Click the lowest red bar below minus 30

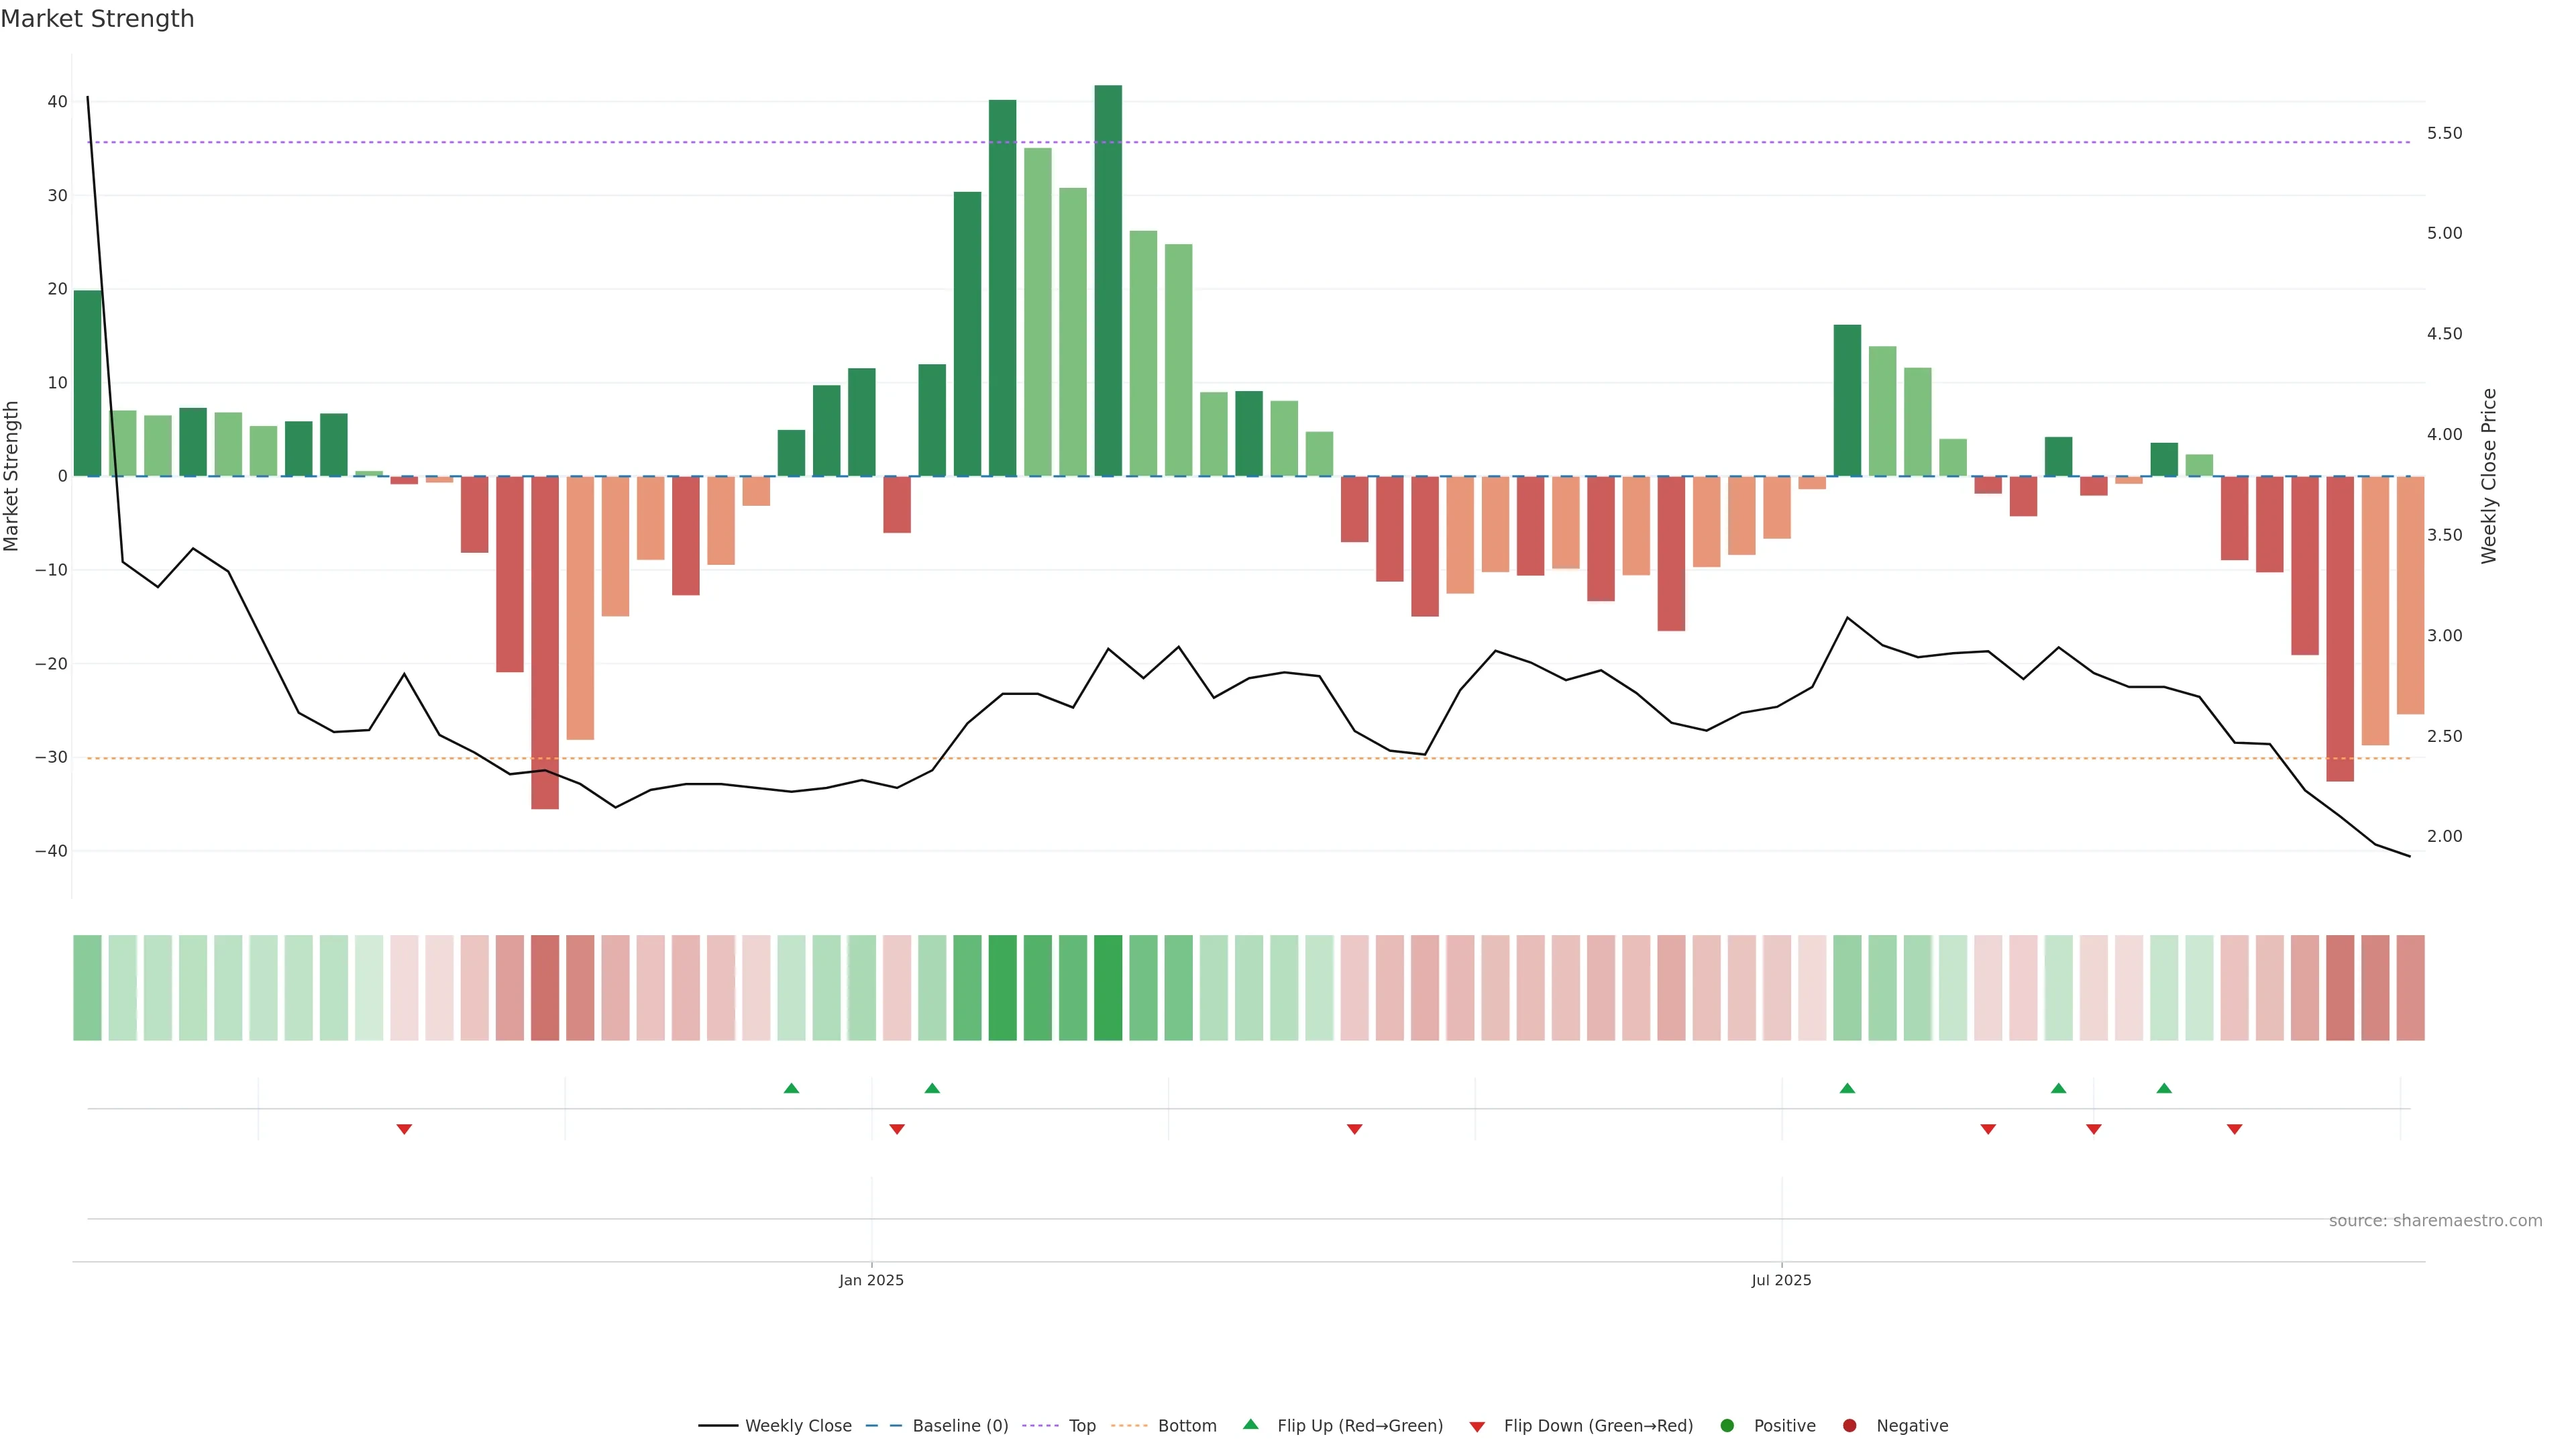tap(545, 640)
